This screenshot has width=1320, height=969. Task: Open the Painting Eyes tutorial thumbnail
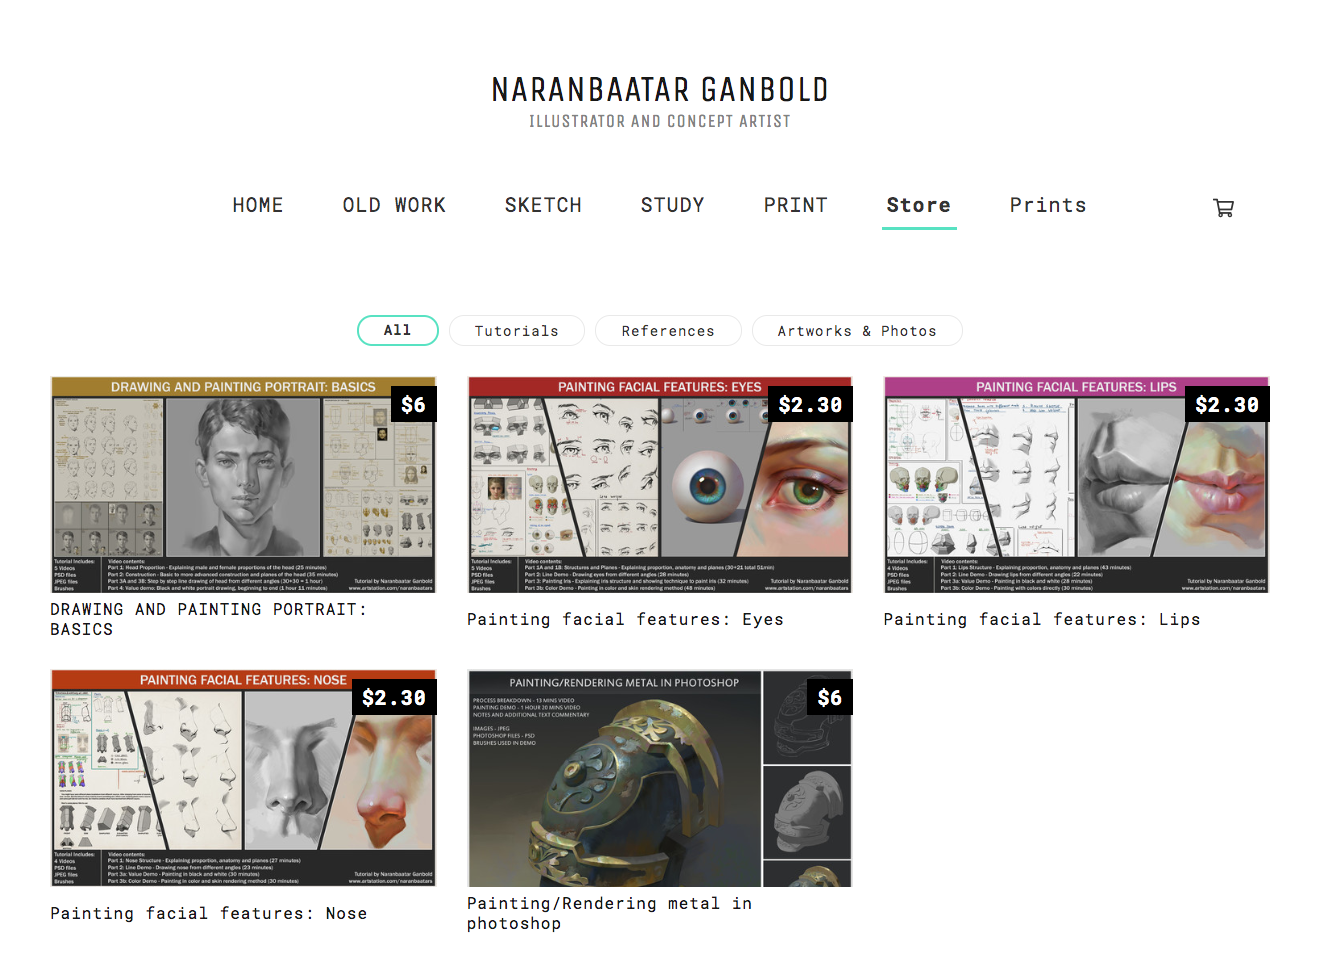point(660,485)
